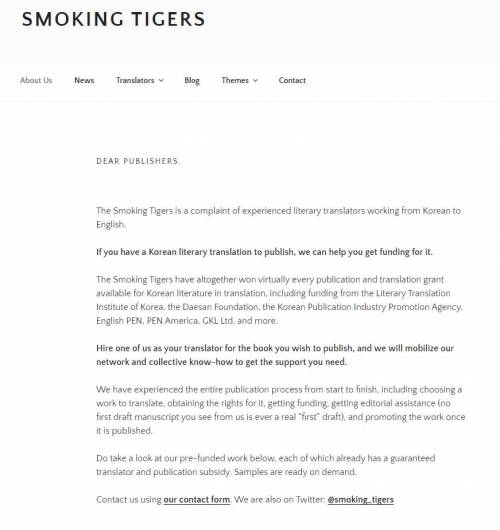500x530 pixels.
Task: Expand the chevron next to Translators
Action: tap(161, 80)
